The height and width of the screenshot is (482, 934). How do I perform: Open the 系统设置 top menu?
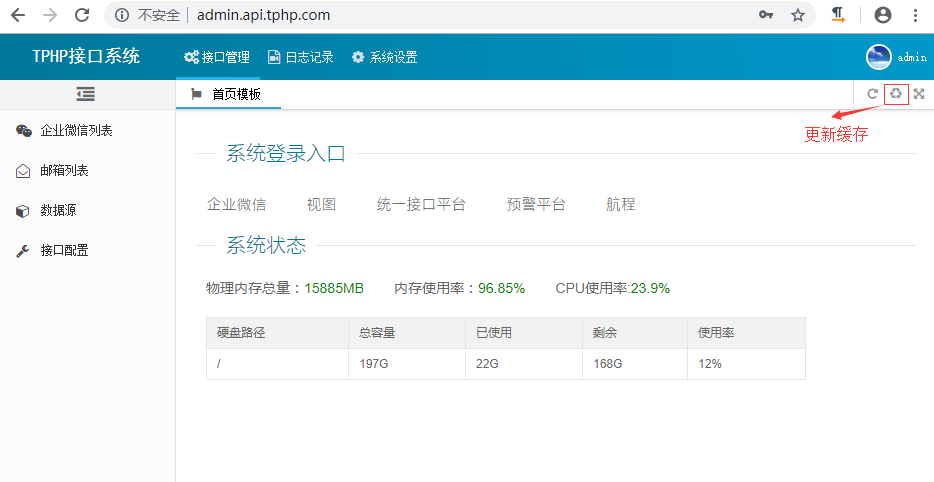click(384, 57)
